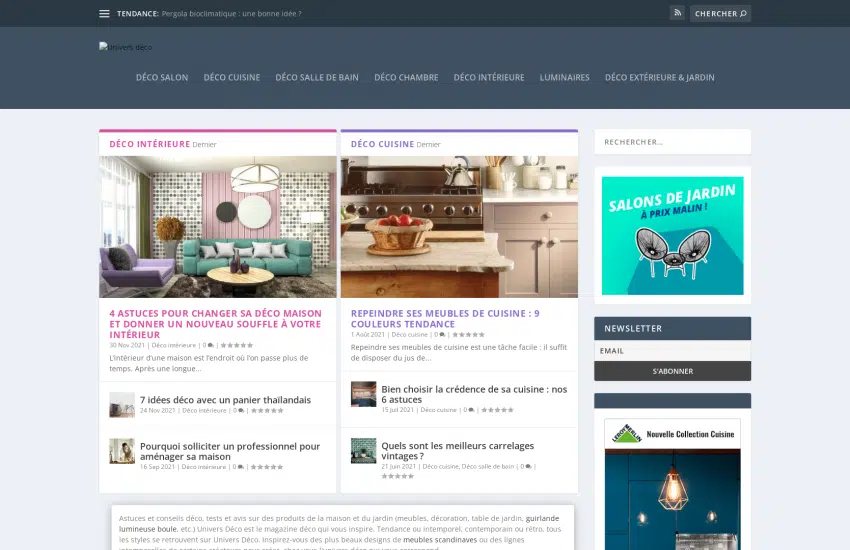Viewport: 850px width, 550px height.
Task: Go to Déco Salle de Bain
Action: 317,77
